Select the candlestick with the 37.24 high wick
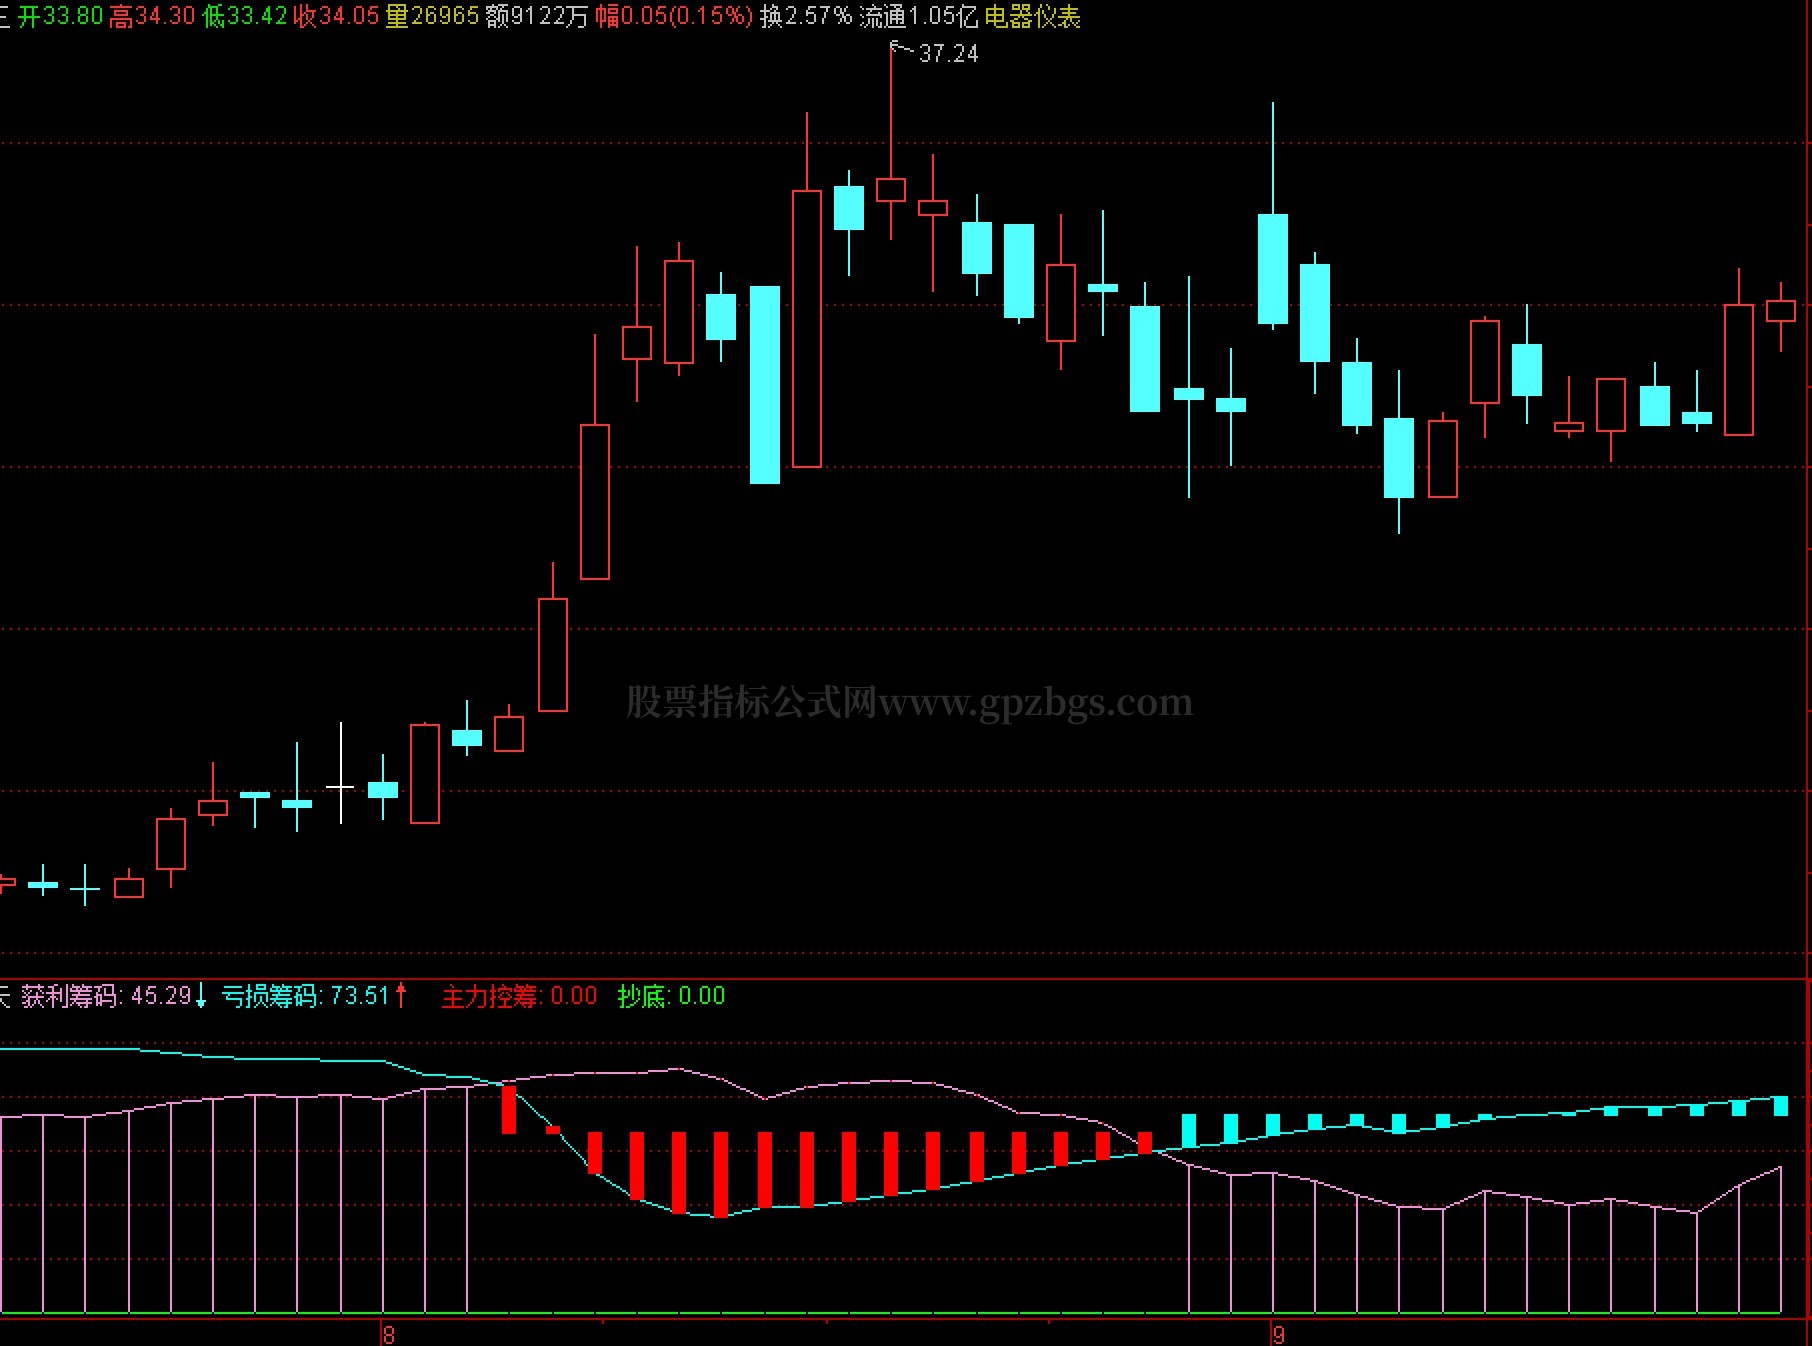This screenshot has height=1346, width=1812. pos(891,141)
